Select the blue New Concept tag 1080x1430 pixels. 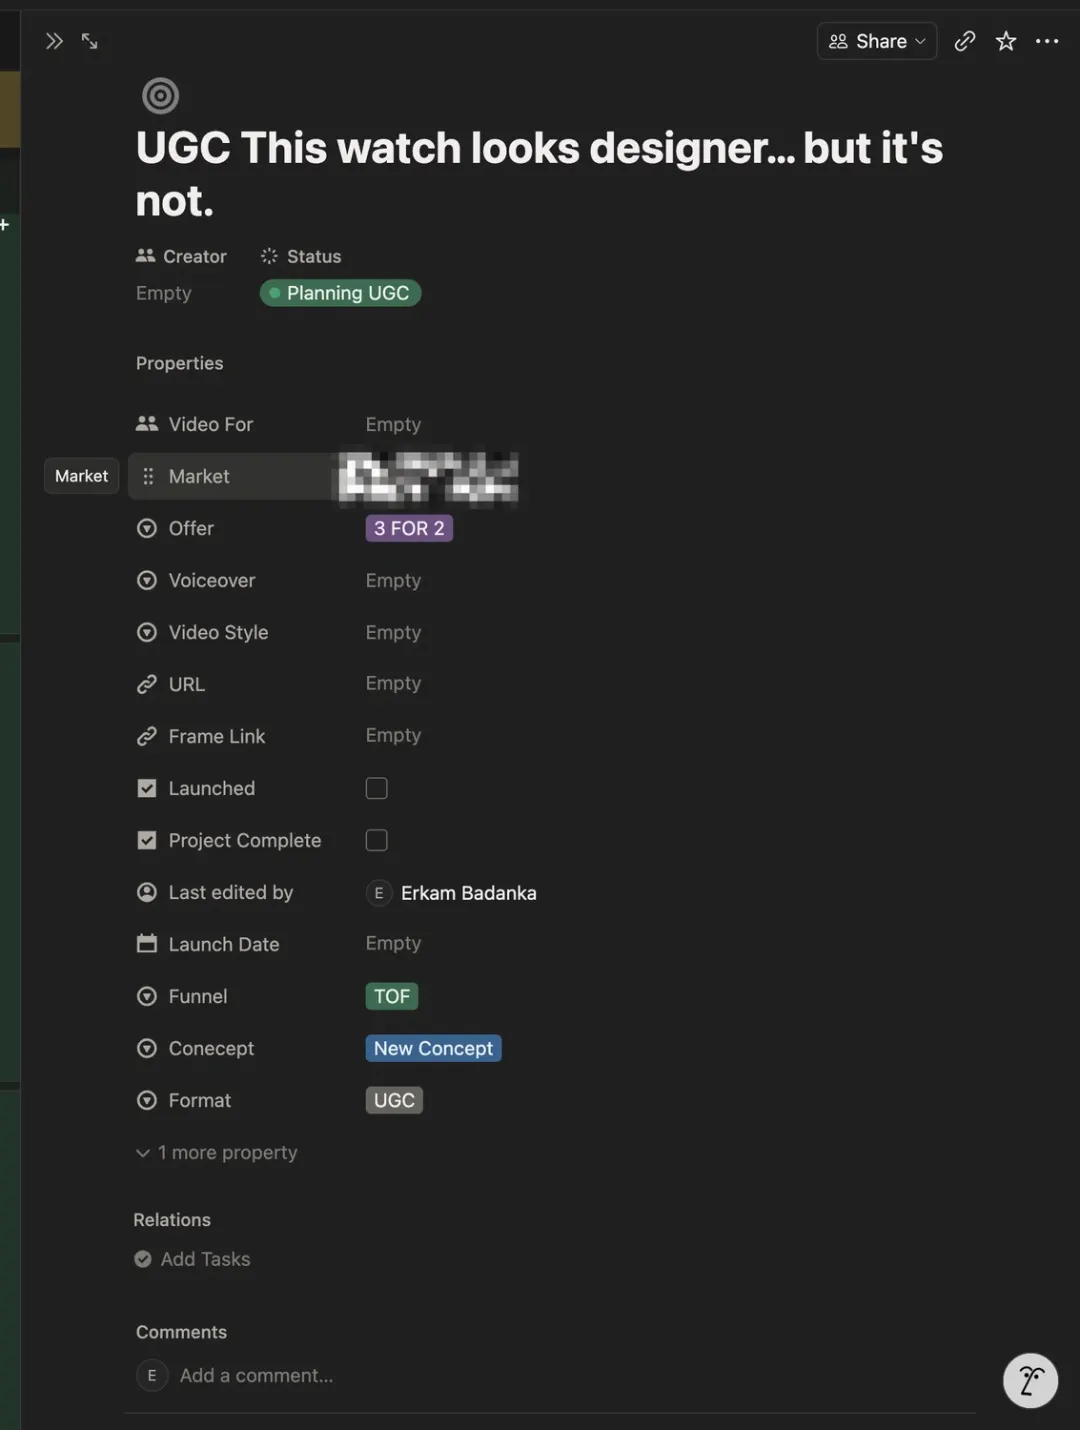[433, 1048]
